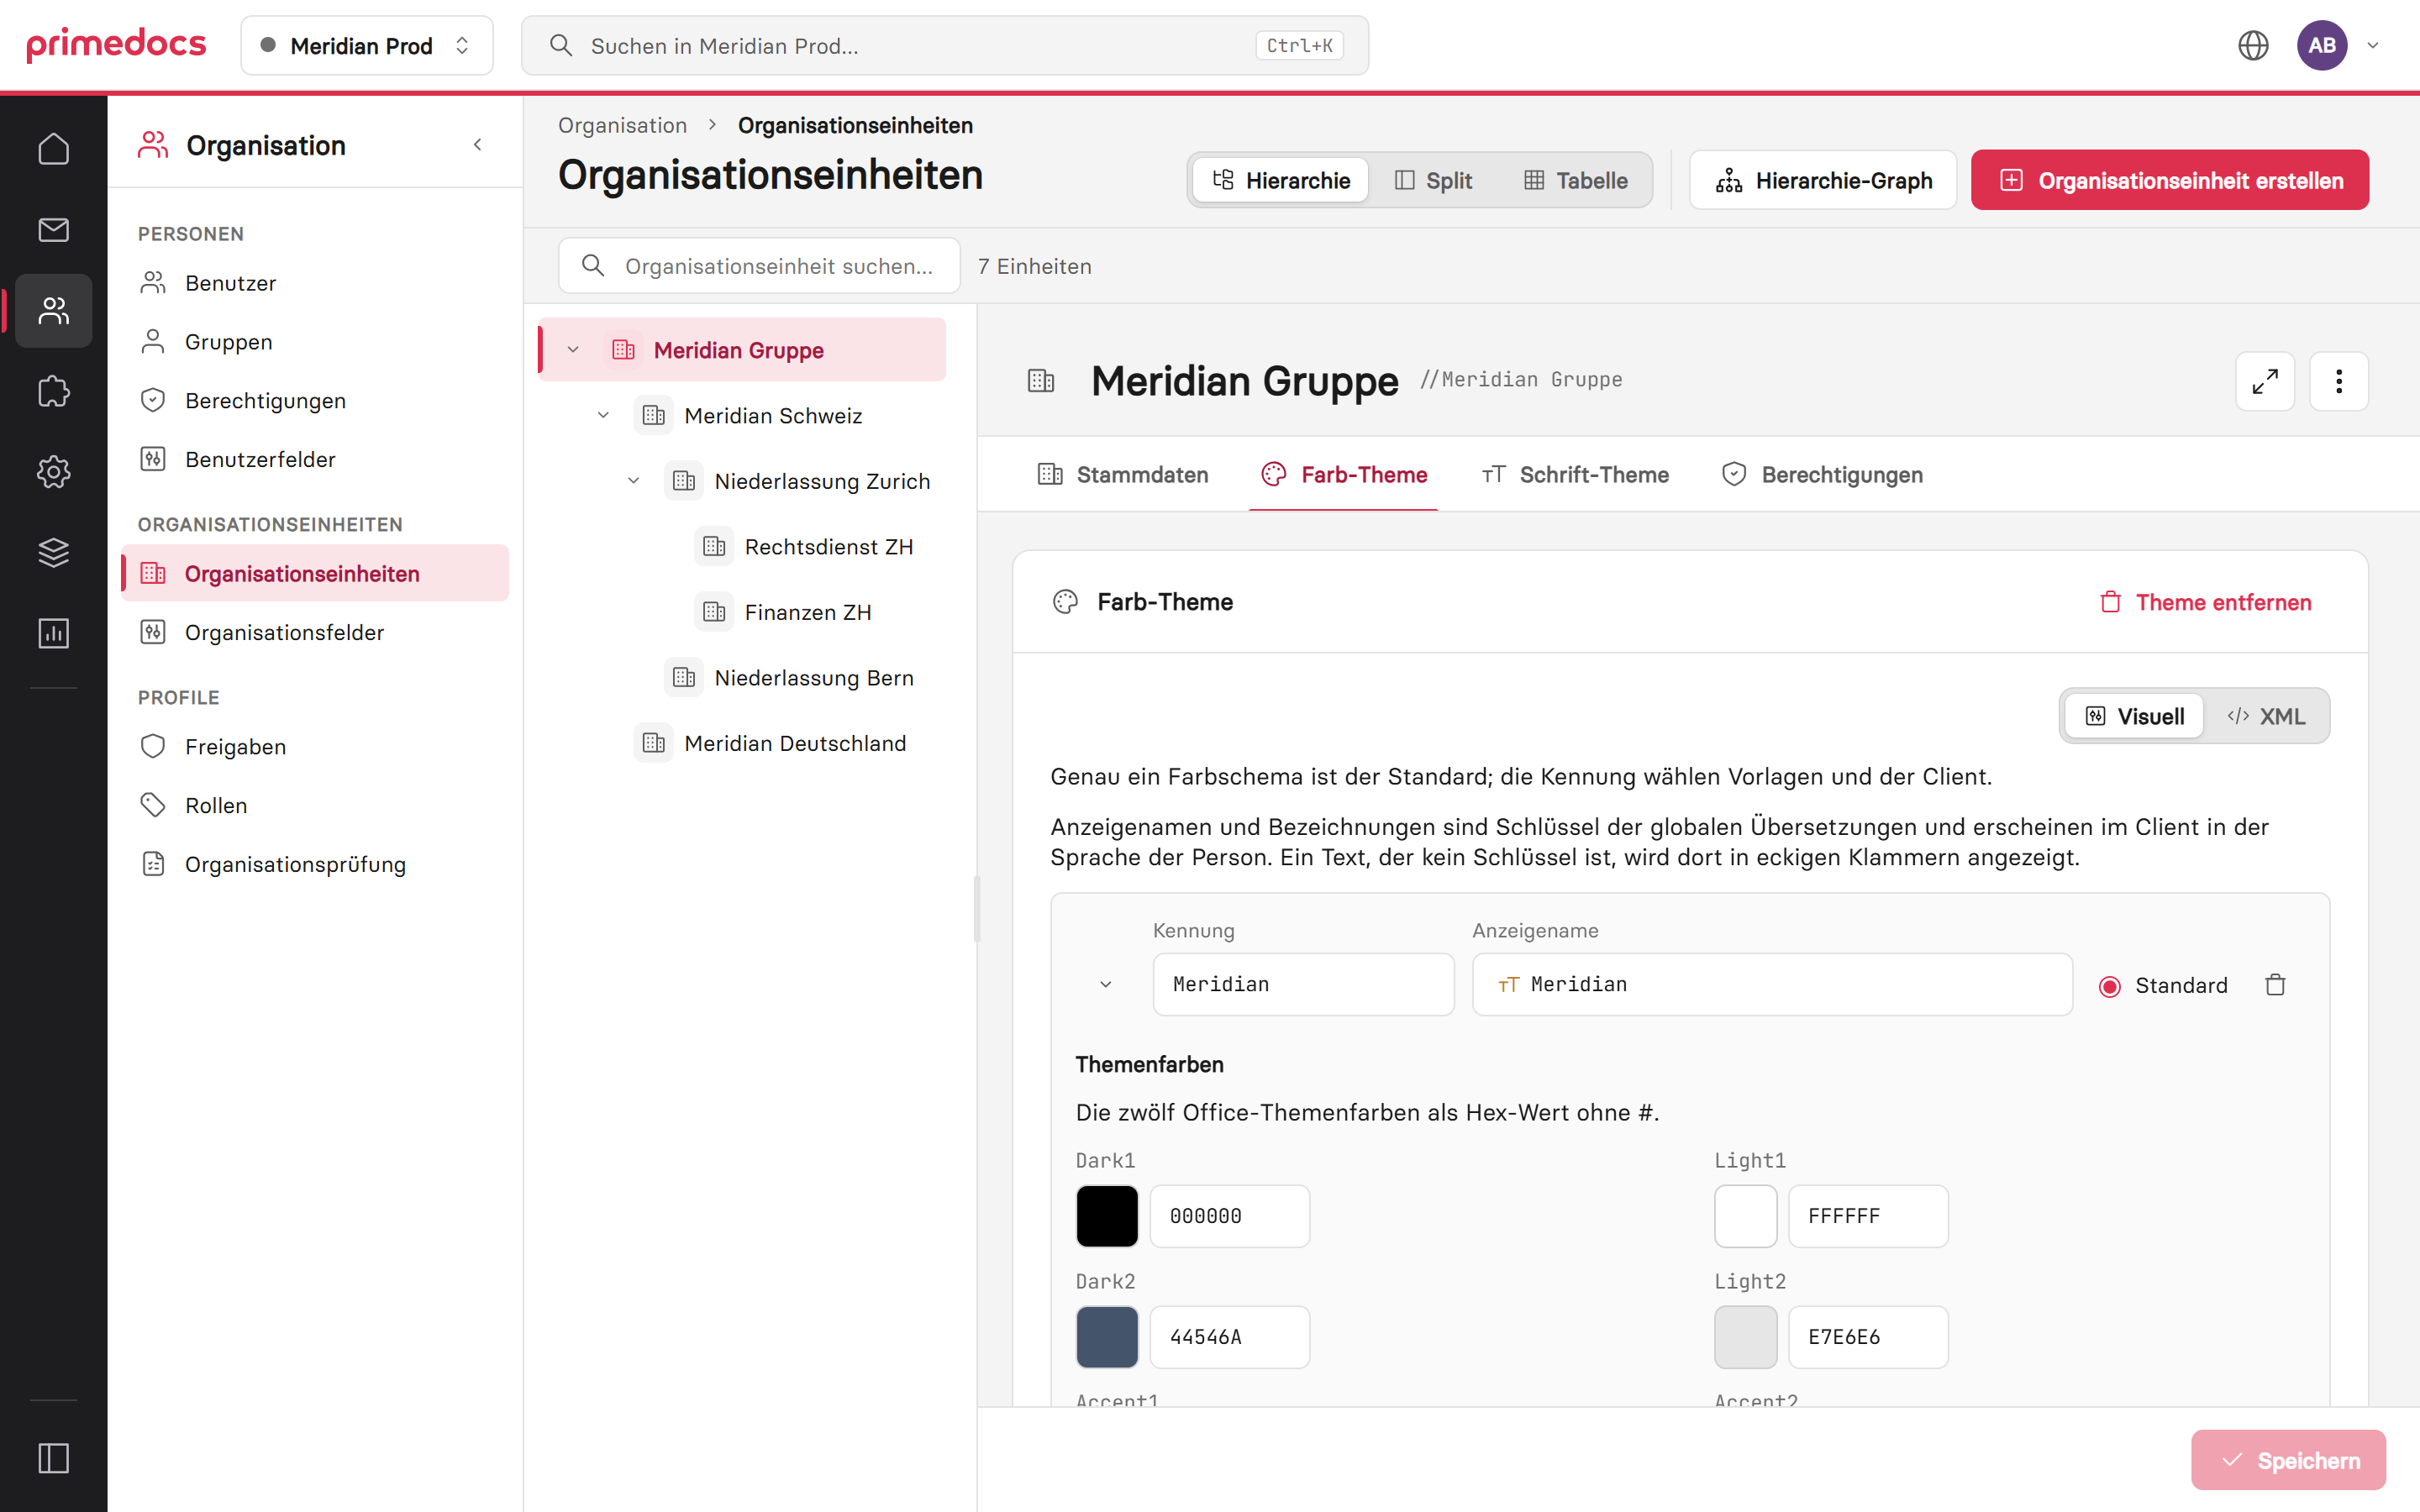Open the Stammdaten tab
This screenshot has width=2420, height=1512.
click(x=1123, y=475)
